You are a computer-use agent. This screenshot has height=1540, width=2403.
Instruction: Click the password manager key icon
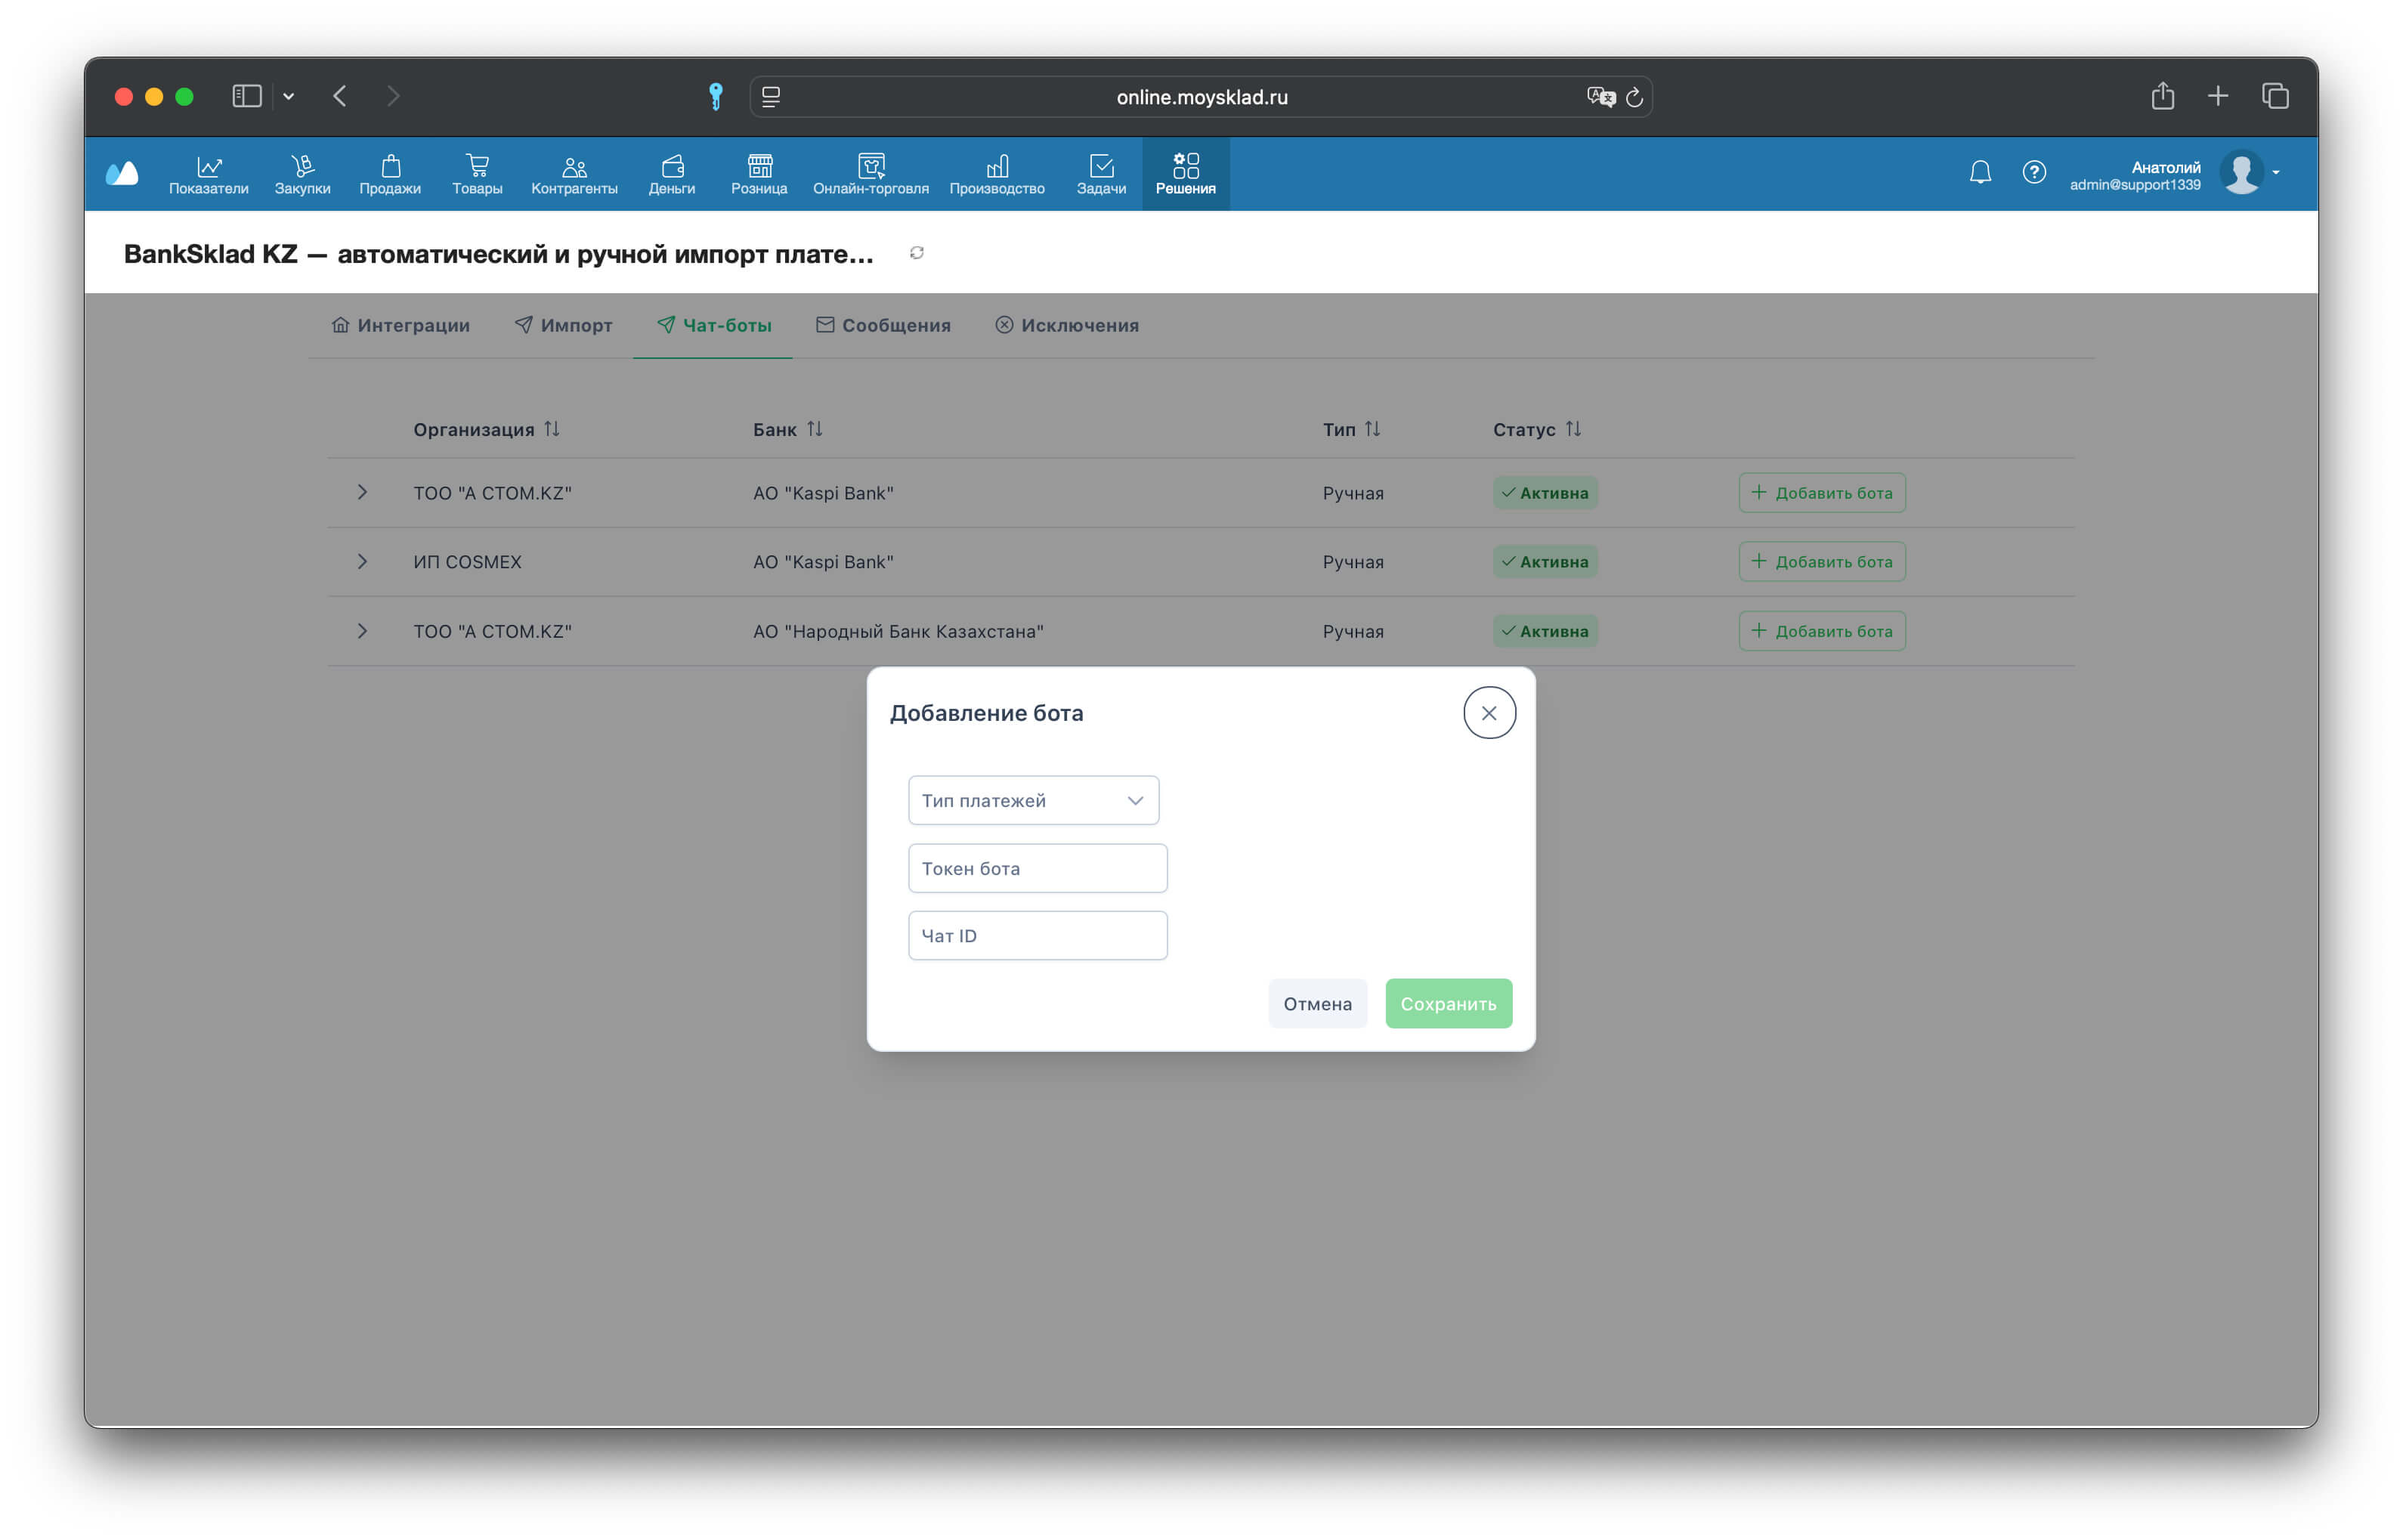(x=715, y=96)
